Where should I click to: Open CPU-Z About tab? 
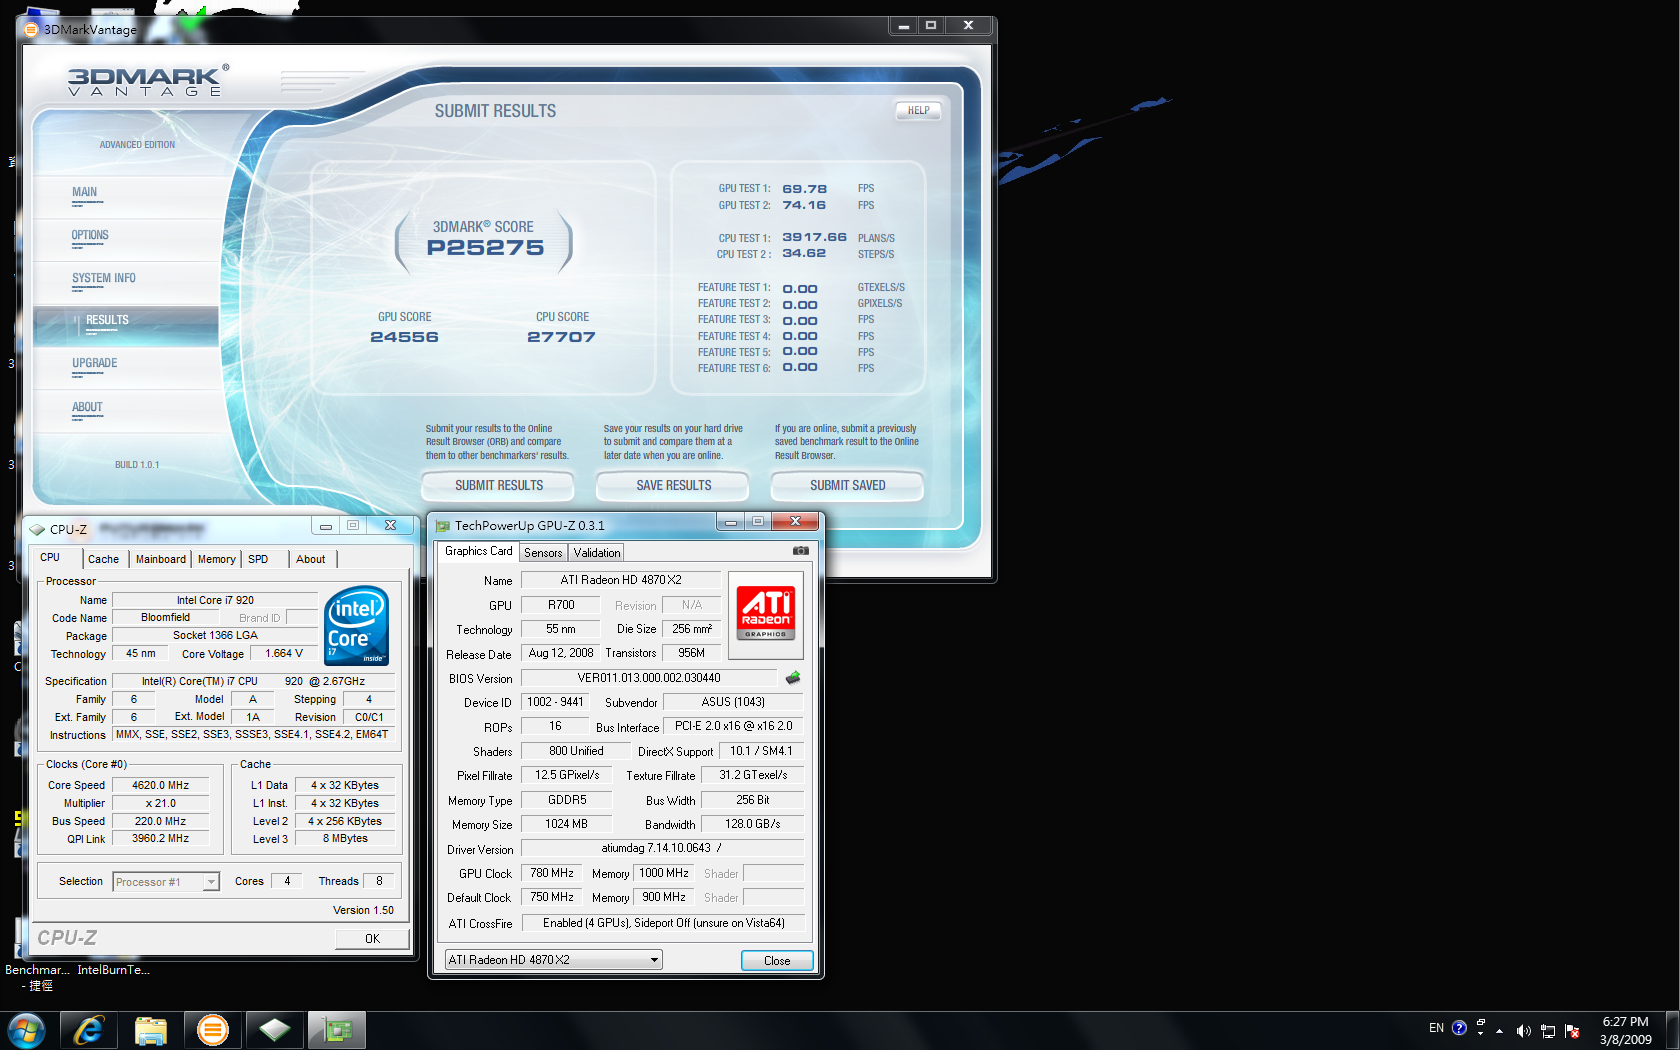click(x=310, y=560)
